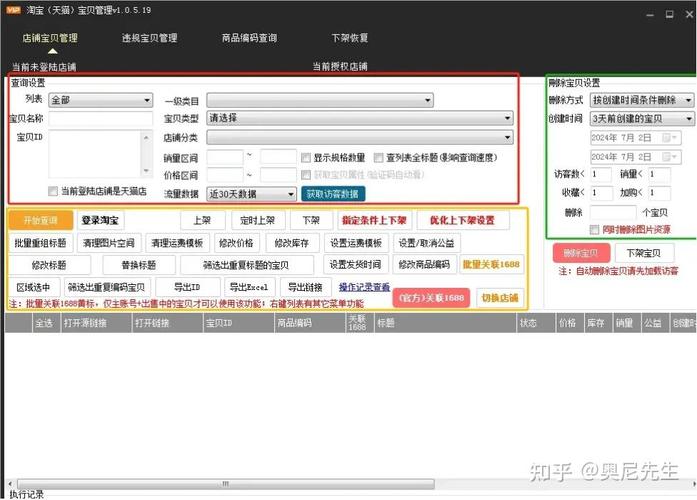697x500 pixels.
Task: Click 批量重组标题 button
Action: click(40, 243)
